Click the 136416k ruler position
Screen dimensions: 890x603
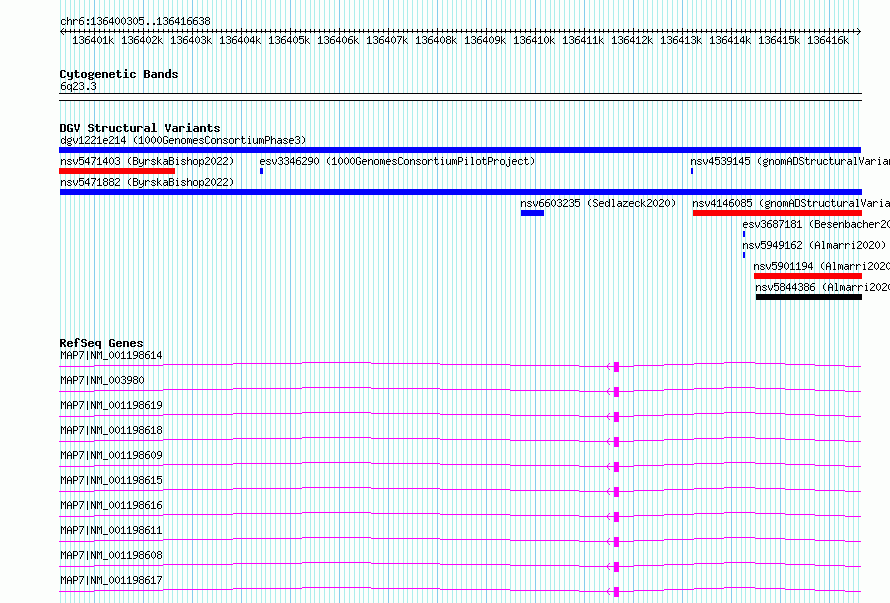(828, 40)
